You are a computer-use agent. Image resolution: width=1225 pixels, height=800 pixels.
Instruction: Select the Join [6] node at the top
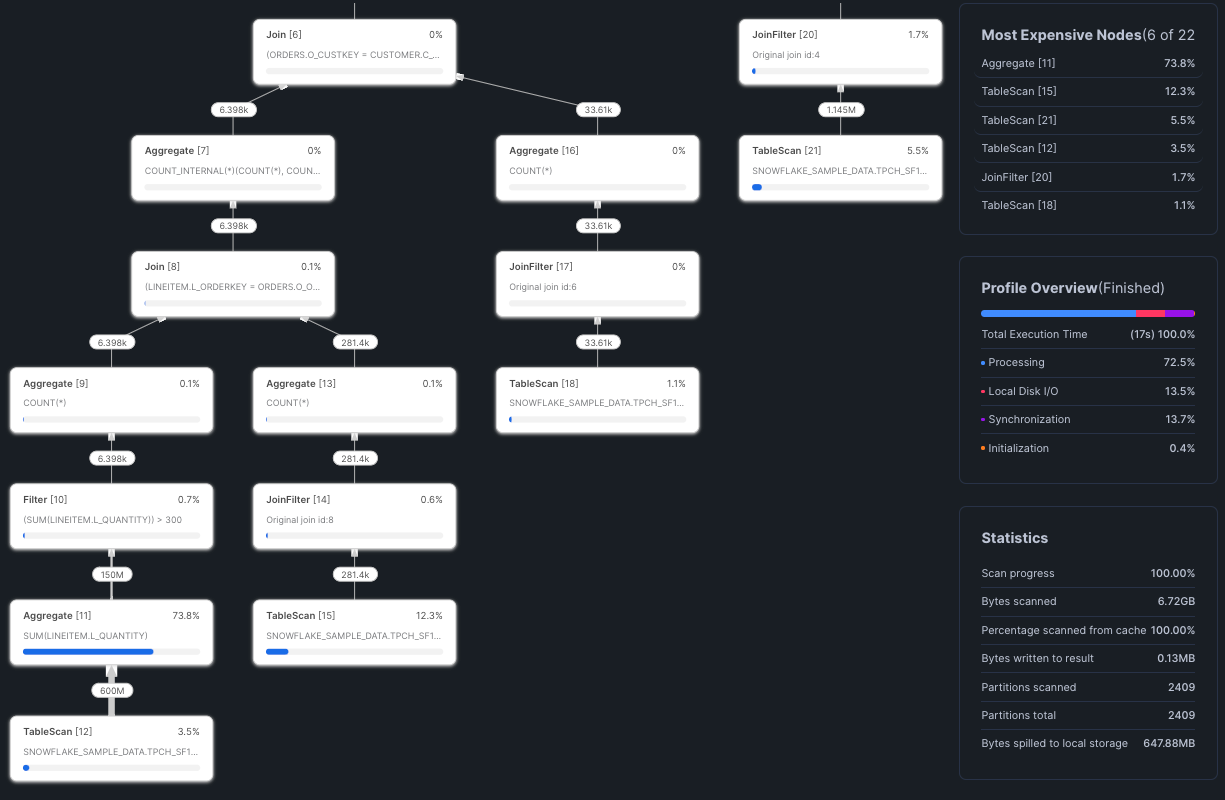354,50
